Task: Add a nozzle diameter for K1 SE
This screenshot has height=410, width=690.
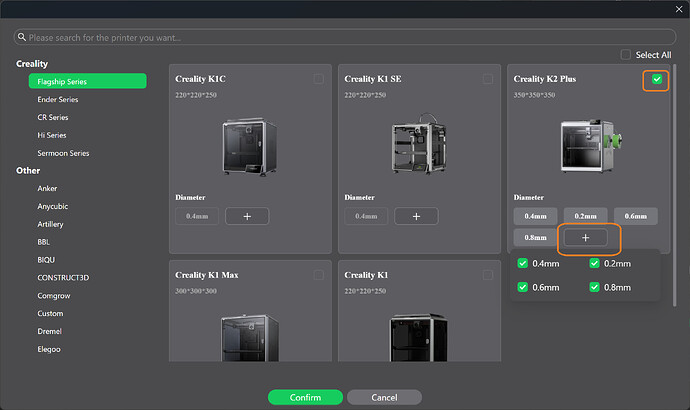Action: click(x=416, y=216)
